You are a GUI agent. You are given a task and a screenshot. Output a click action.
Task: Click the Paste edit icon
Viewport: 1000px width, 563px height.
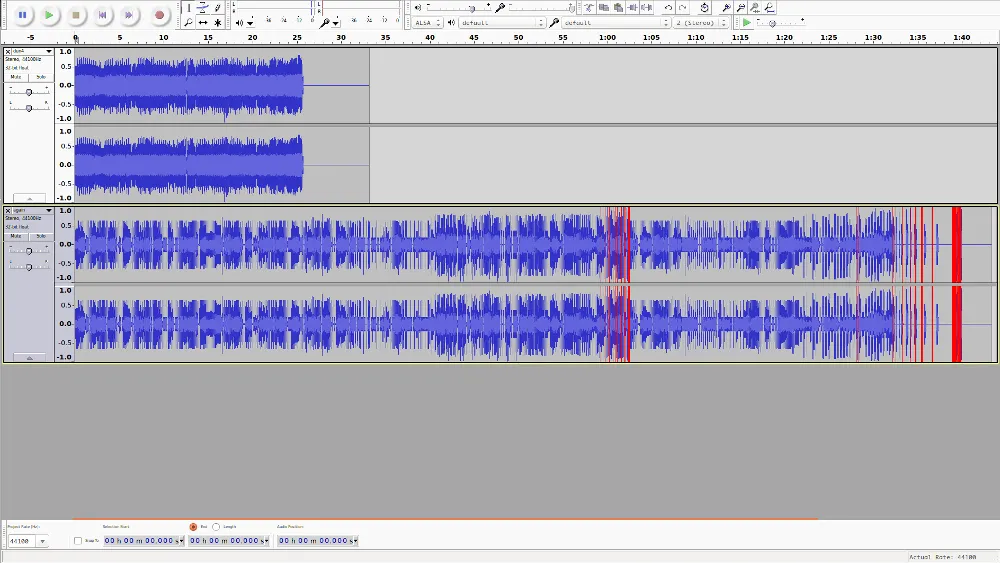[618, 8]
